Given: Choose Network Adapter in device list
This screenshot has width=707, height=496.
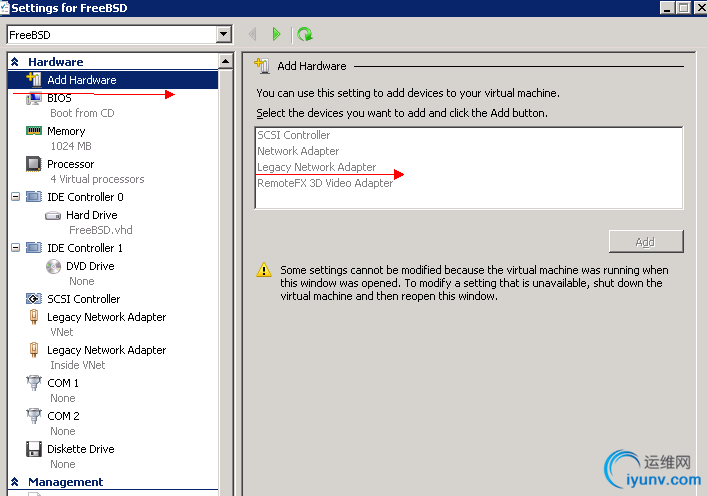Looking at the screenshot, I should click(298, 151).
